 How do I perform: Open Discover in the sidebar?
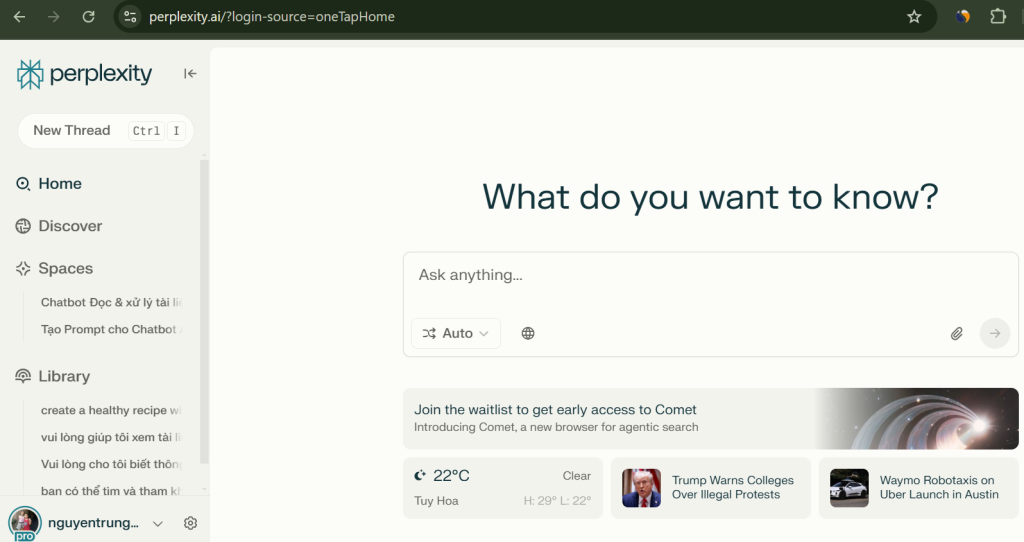coord(69,226)
